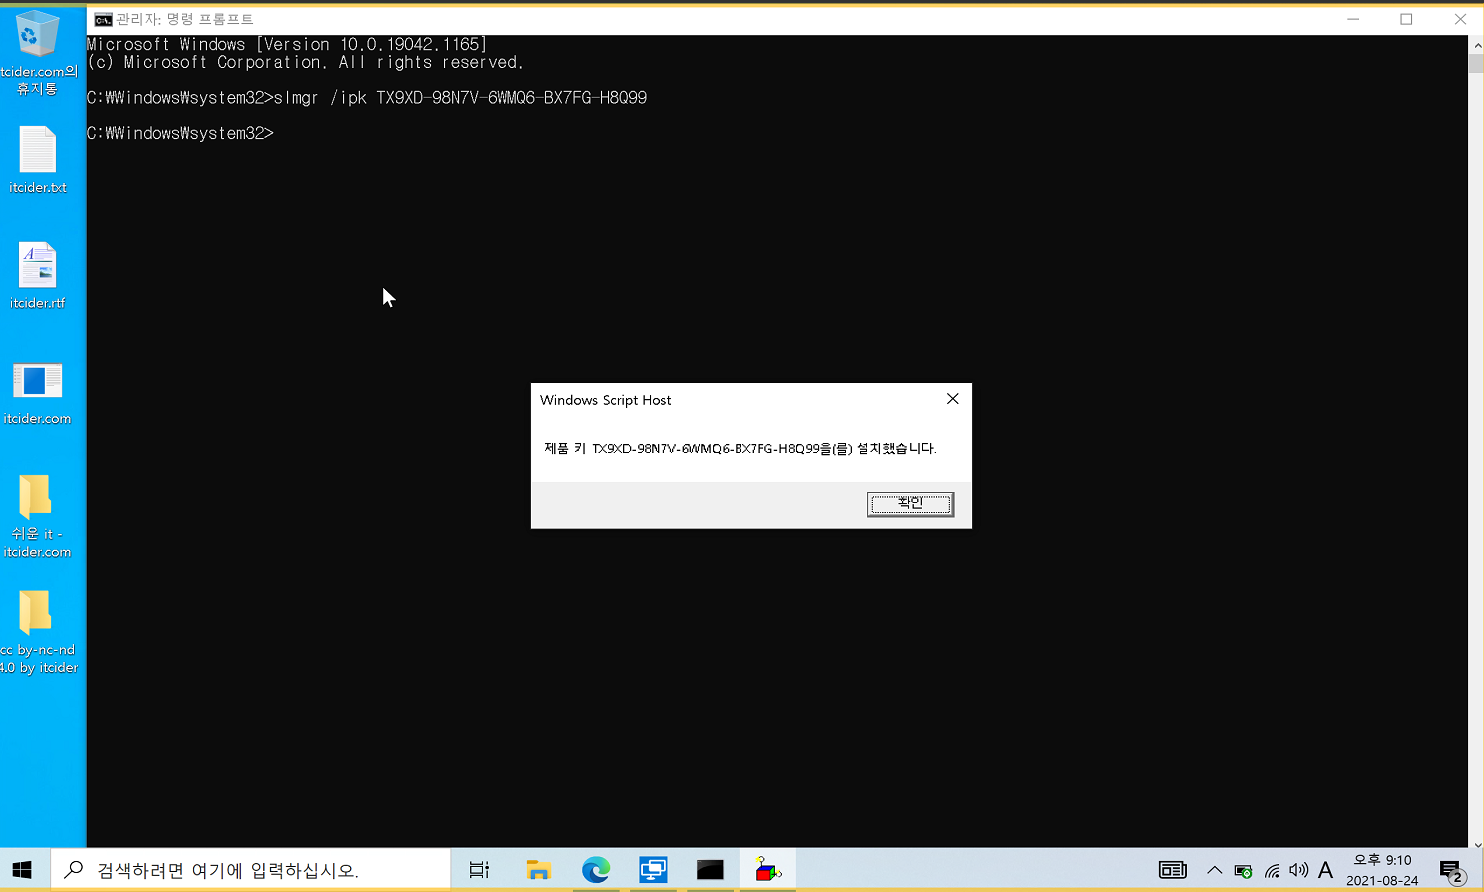Image resolution: width=1484 pixels, height=892 pixels.
Task: Click the battery or safely-remove tray icon
Action: [x=1243, y=871]
